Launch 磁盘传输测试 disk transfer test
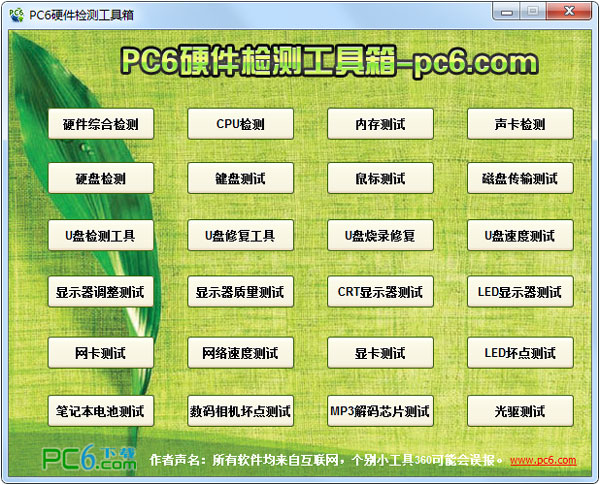This screenshot has width=600, height=485. (520, 178)
